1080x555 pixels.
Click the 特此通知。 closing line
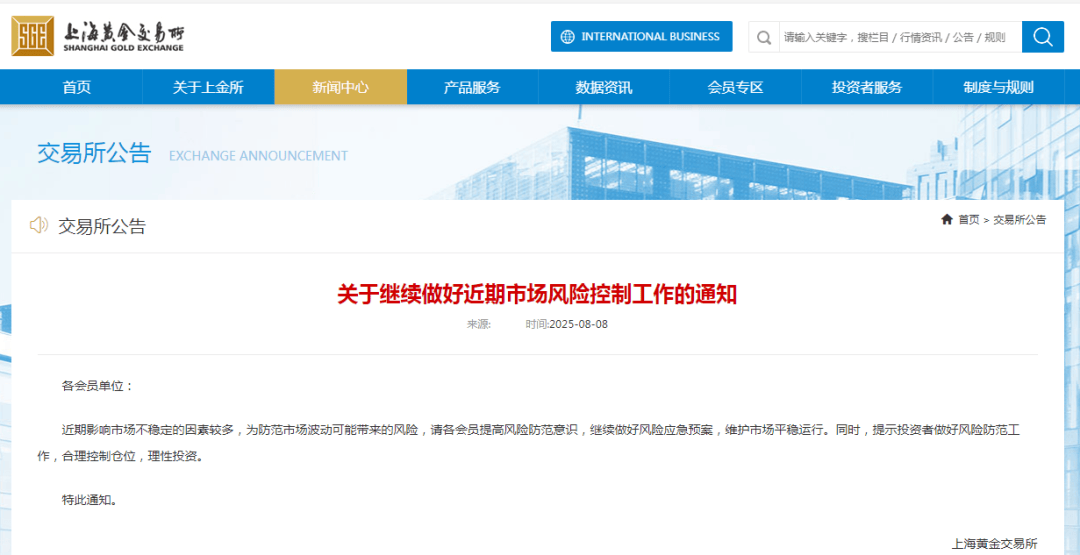(90, 501)
